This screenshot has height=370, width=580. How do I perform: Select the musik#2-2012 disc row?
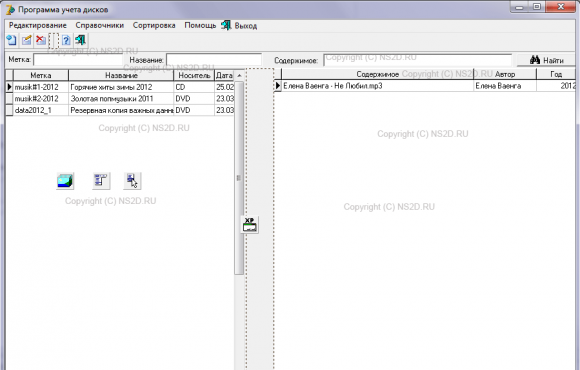pos(119,99)
